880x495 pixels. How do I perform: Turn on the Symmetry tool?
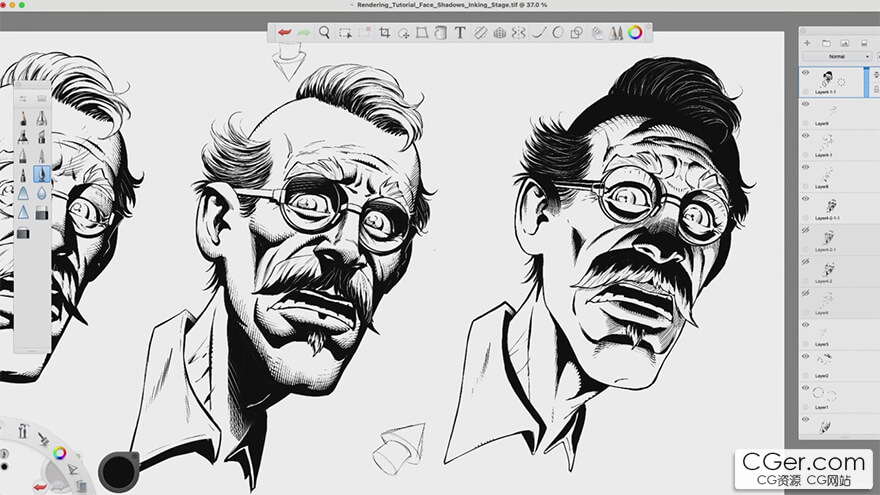[519, 33]
